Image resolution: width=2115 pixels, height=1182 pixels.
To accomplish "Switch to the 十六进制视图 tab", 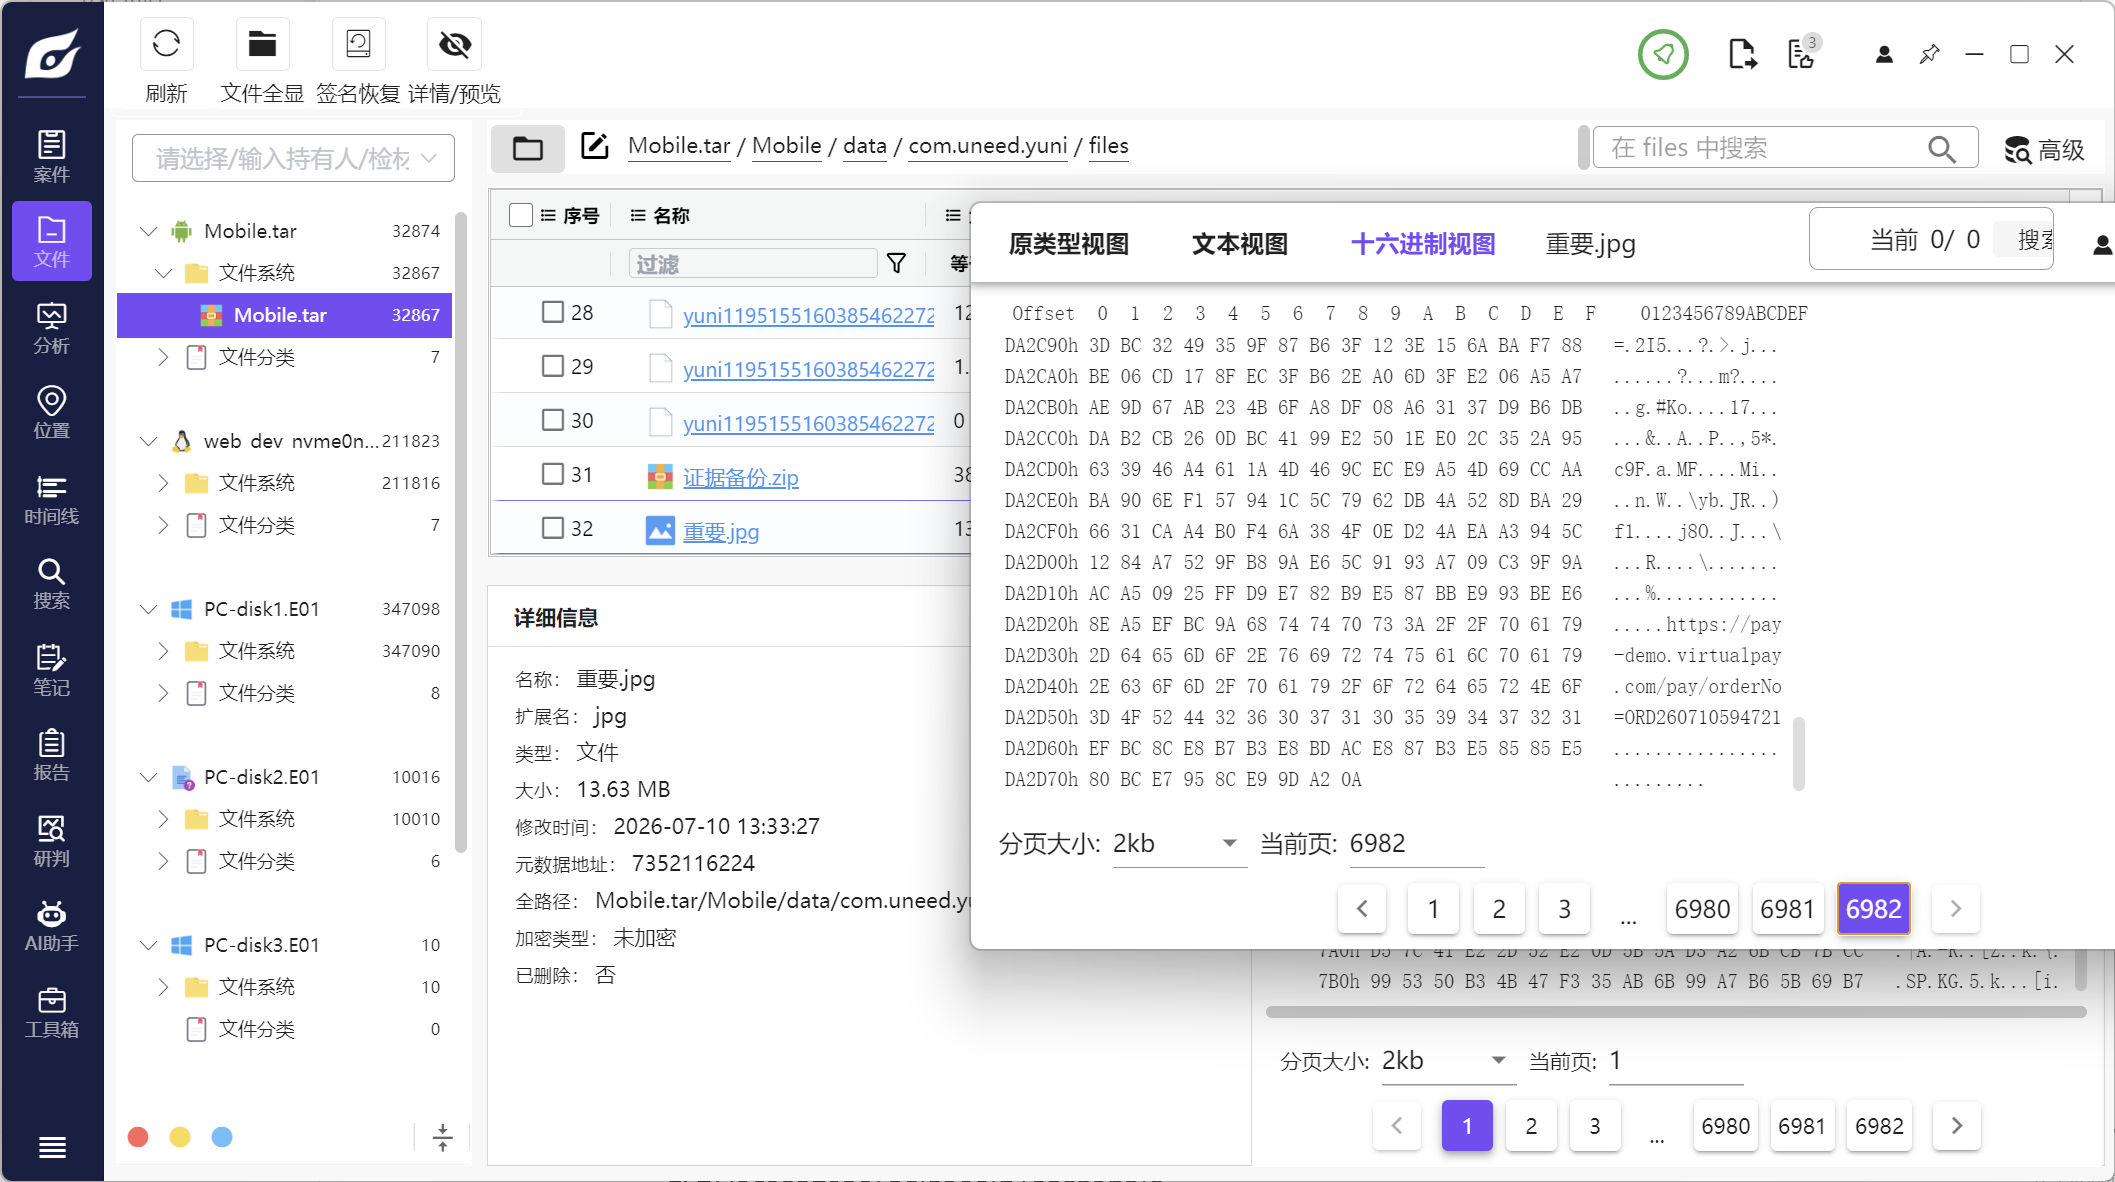I will coord(1422,244).
